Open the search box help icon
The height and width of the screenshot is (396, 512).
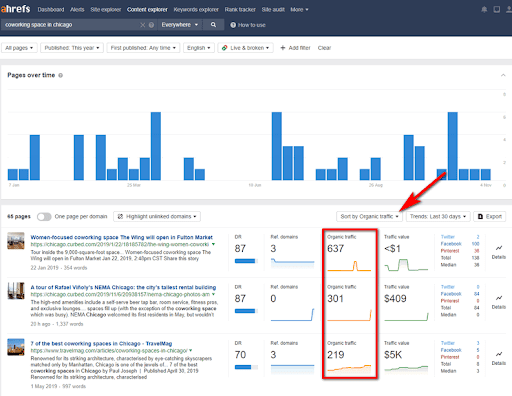tap(151, 25)
